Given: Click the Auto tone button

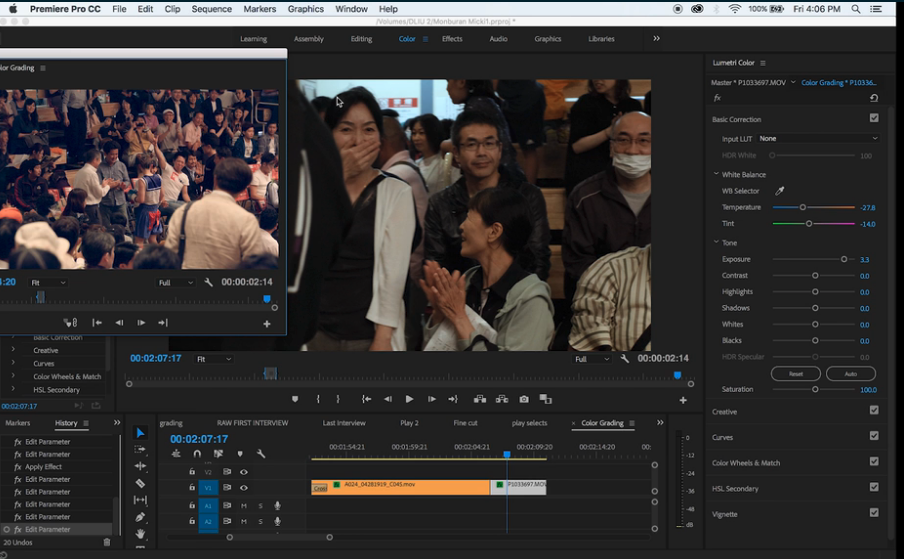Looking at the screenshot, I should point(851,373).
